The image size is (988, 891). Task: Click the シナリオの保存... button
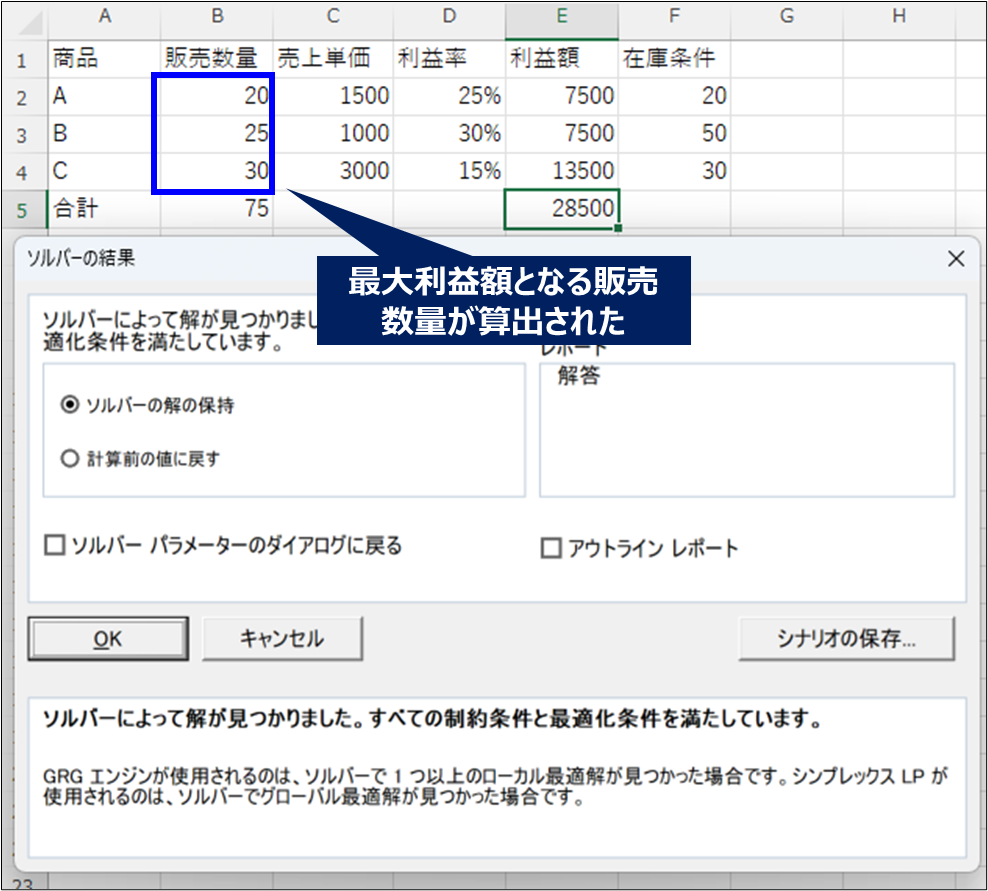click(x=846, y=638)
